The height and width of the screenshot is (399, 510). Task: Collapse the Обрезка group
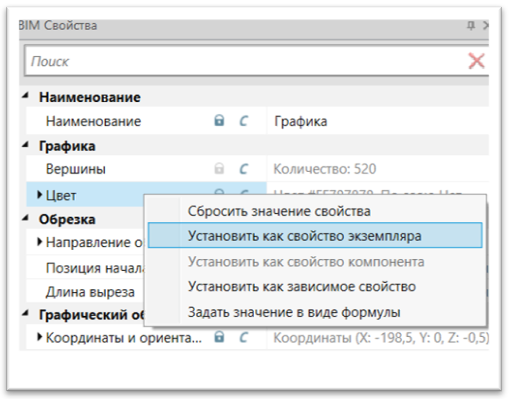[25, 218]
